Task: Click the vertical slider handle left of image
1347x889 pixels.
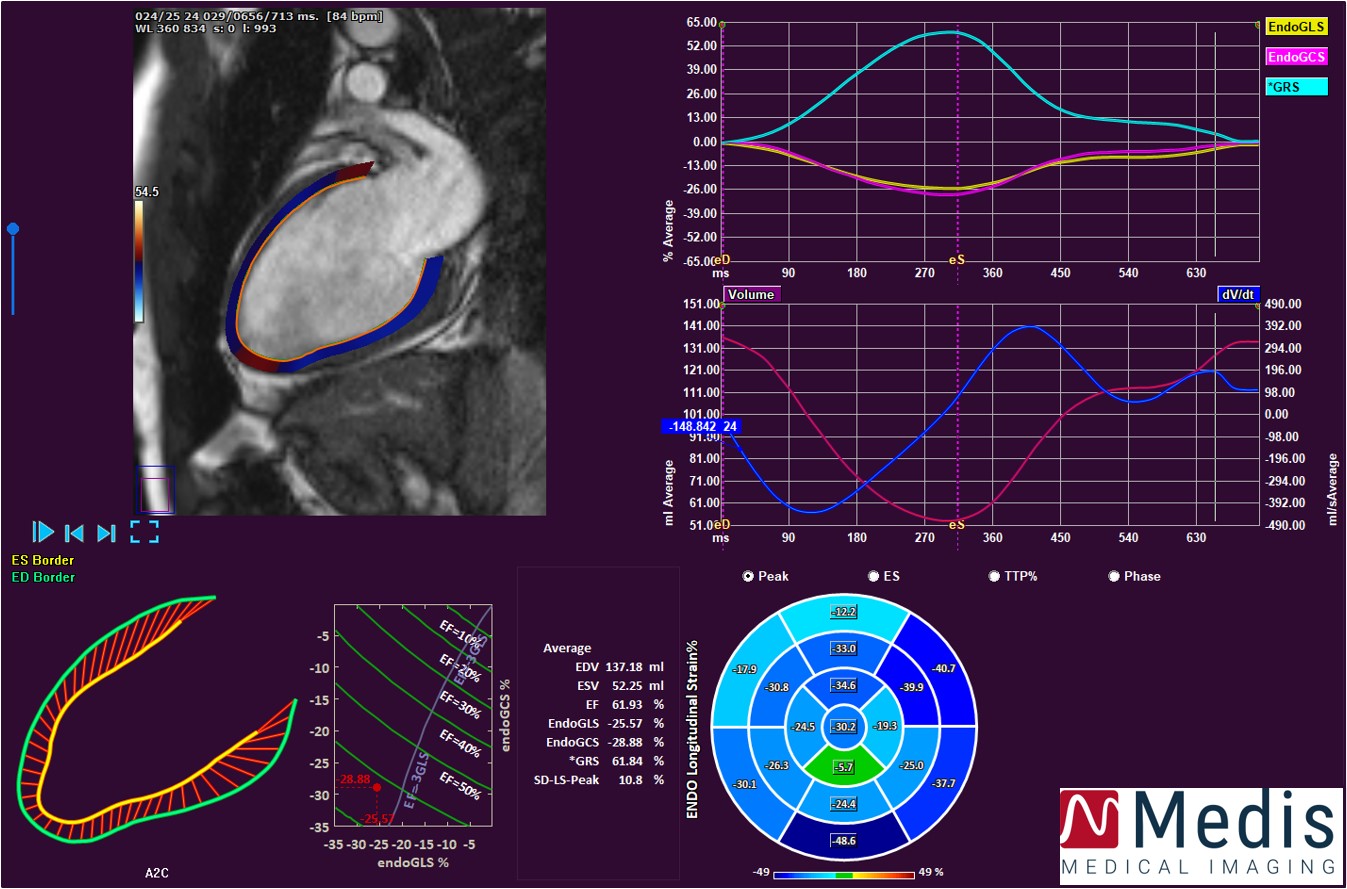Action: pyautogui.click(x=13, y=229)
